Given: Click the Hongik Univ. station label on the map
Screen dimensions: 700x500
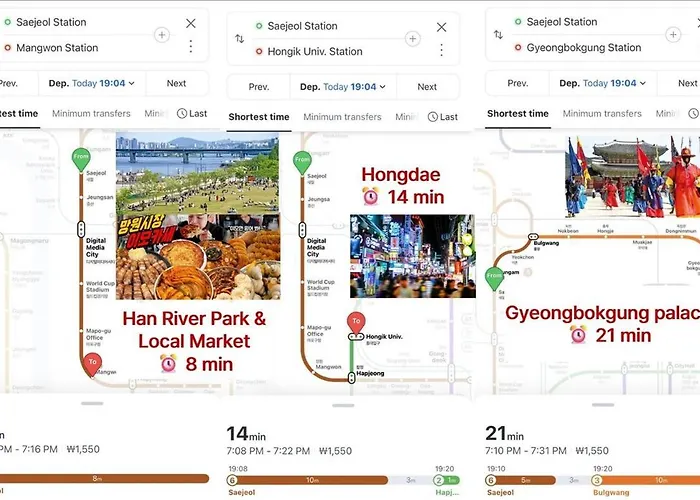Looking at the screenshot, I should point(384,337).
